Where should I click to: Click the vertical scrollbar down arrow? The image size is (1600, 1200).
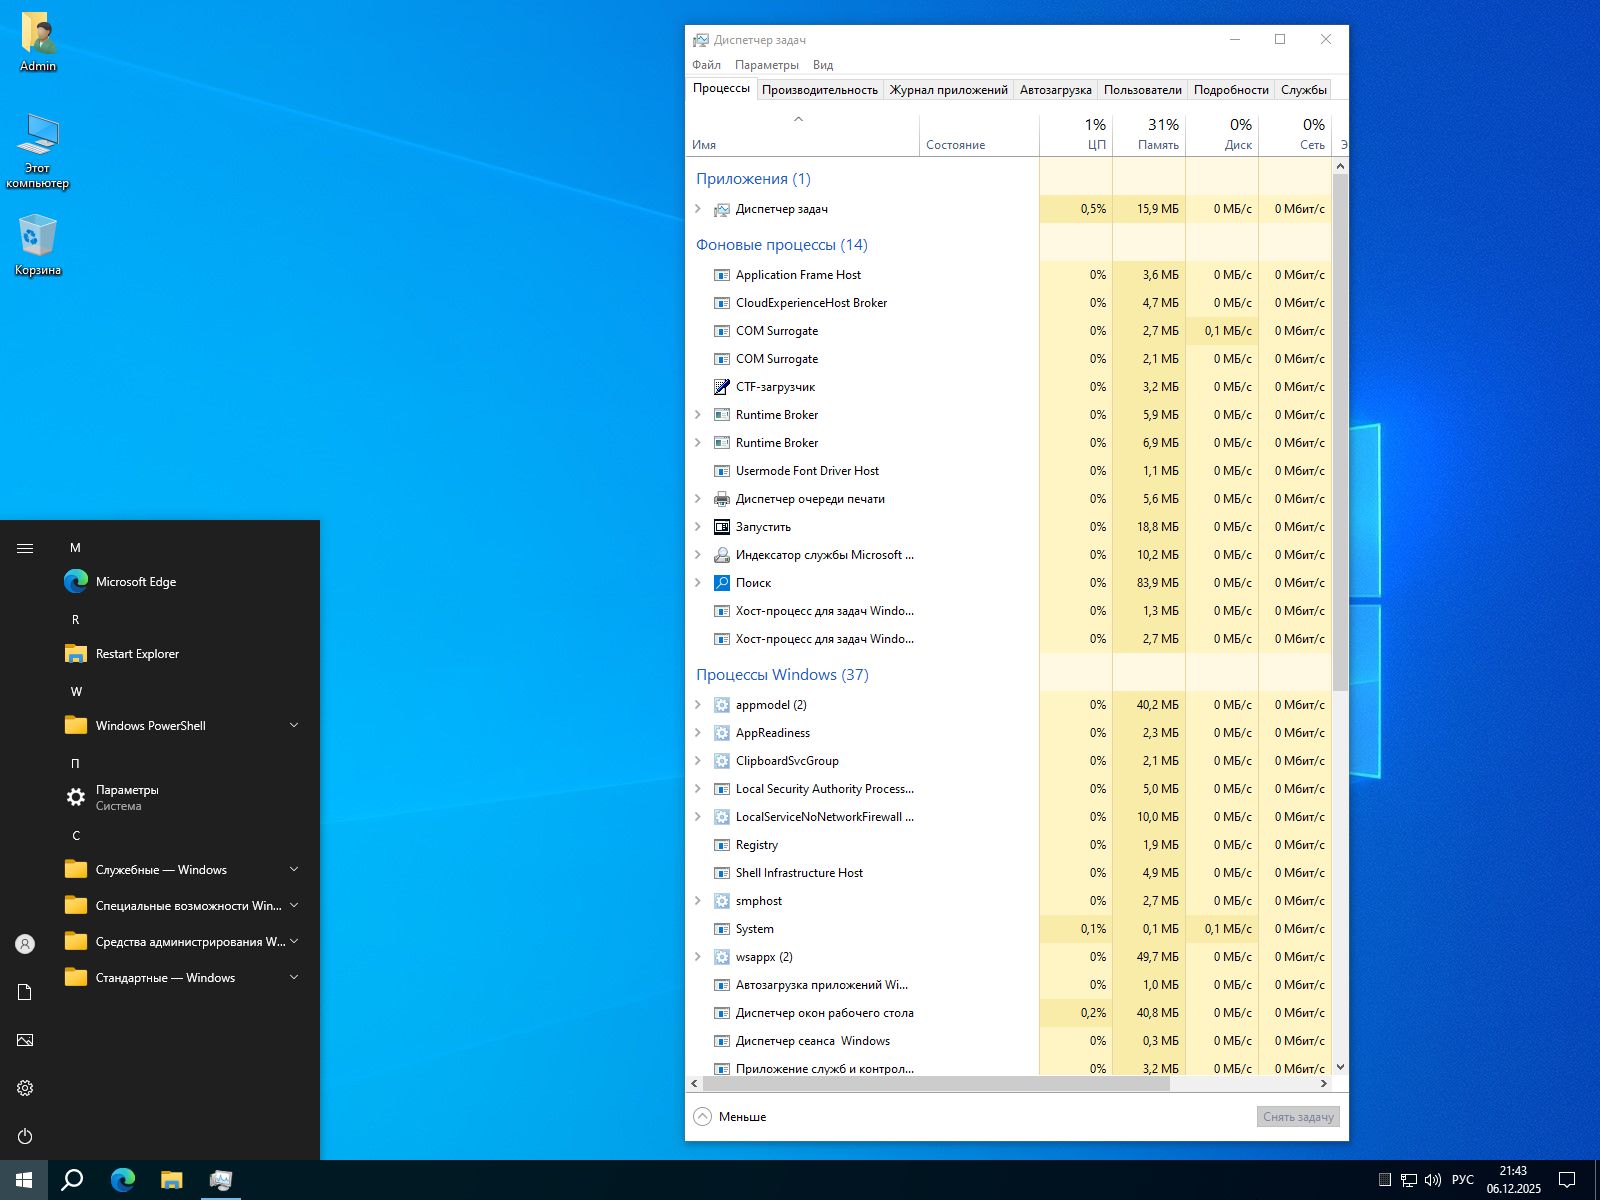pos(1340,1067)
